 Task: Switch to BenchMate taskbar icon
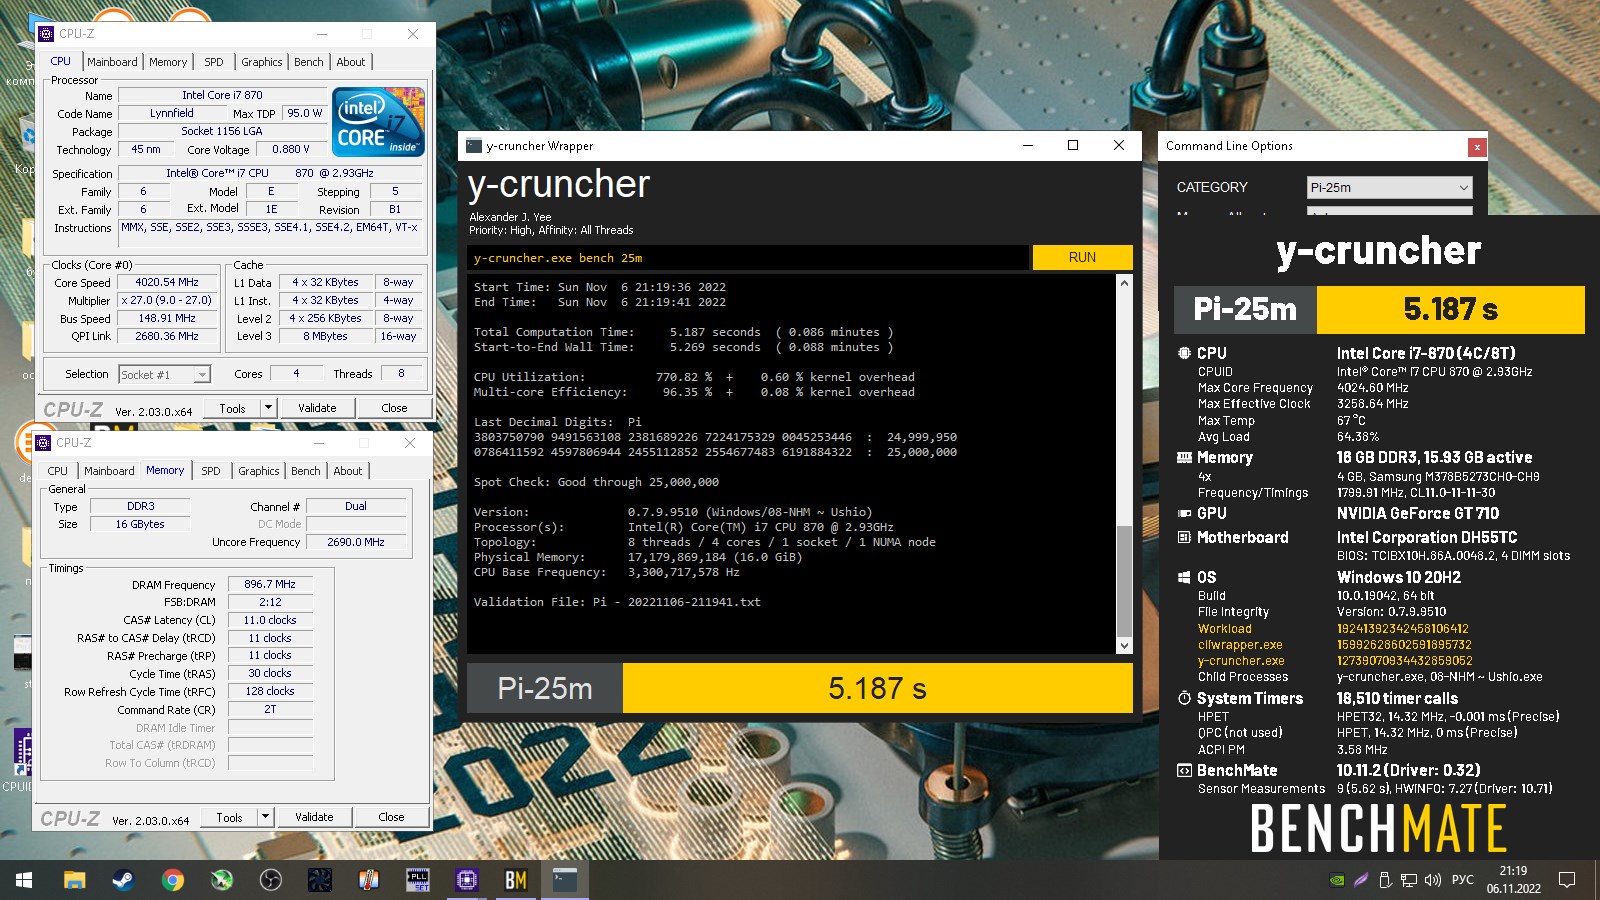[515, 880]
